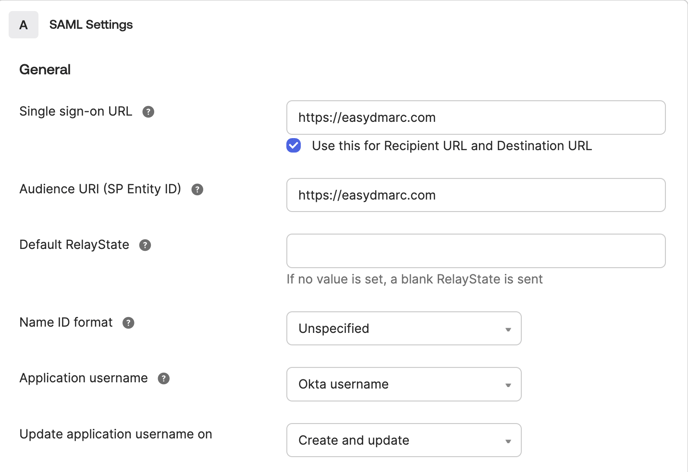Image resolution: width=688 pixels, height=472 pixels.
Task: Click help icon next to Single sign-on URL
Action: point(148,112)
